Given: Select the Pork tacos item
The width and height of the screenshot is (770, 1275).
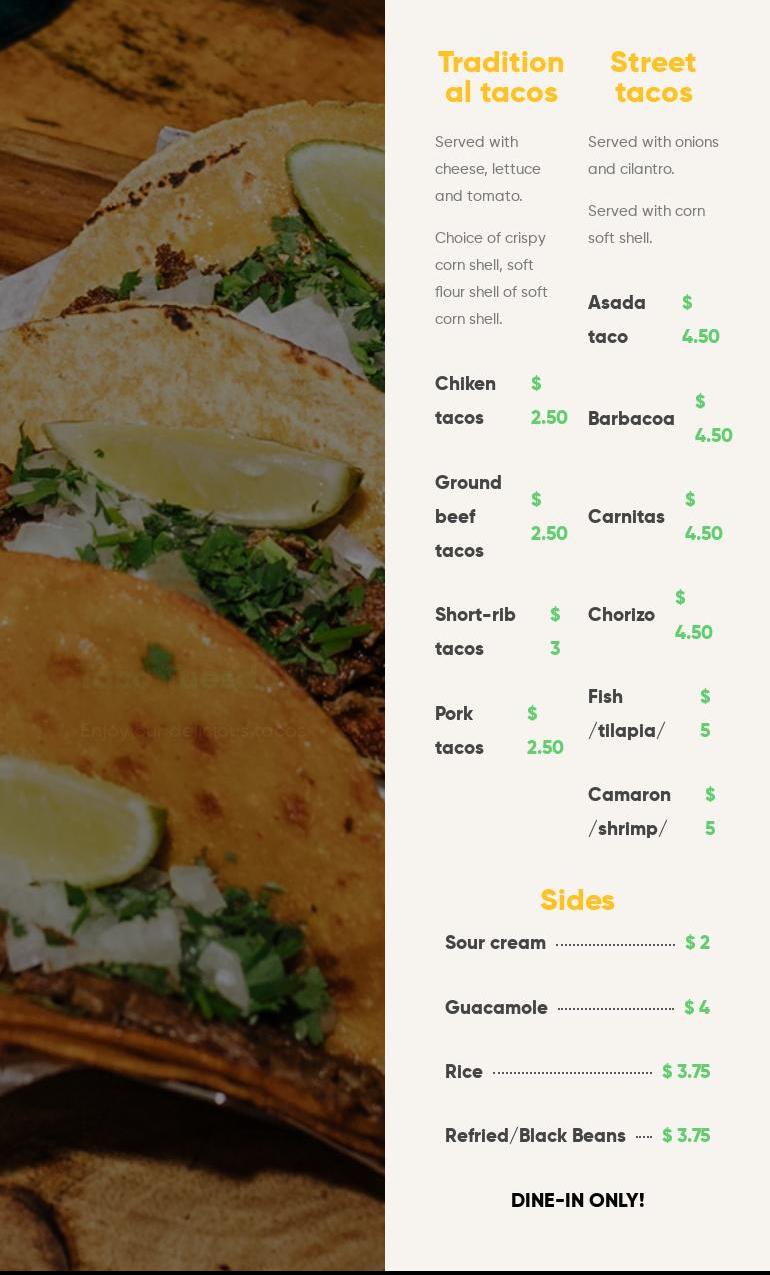Looking at the screenshot, I should point(459,731).
